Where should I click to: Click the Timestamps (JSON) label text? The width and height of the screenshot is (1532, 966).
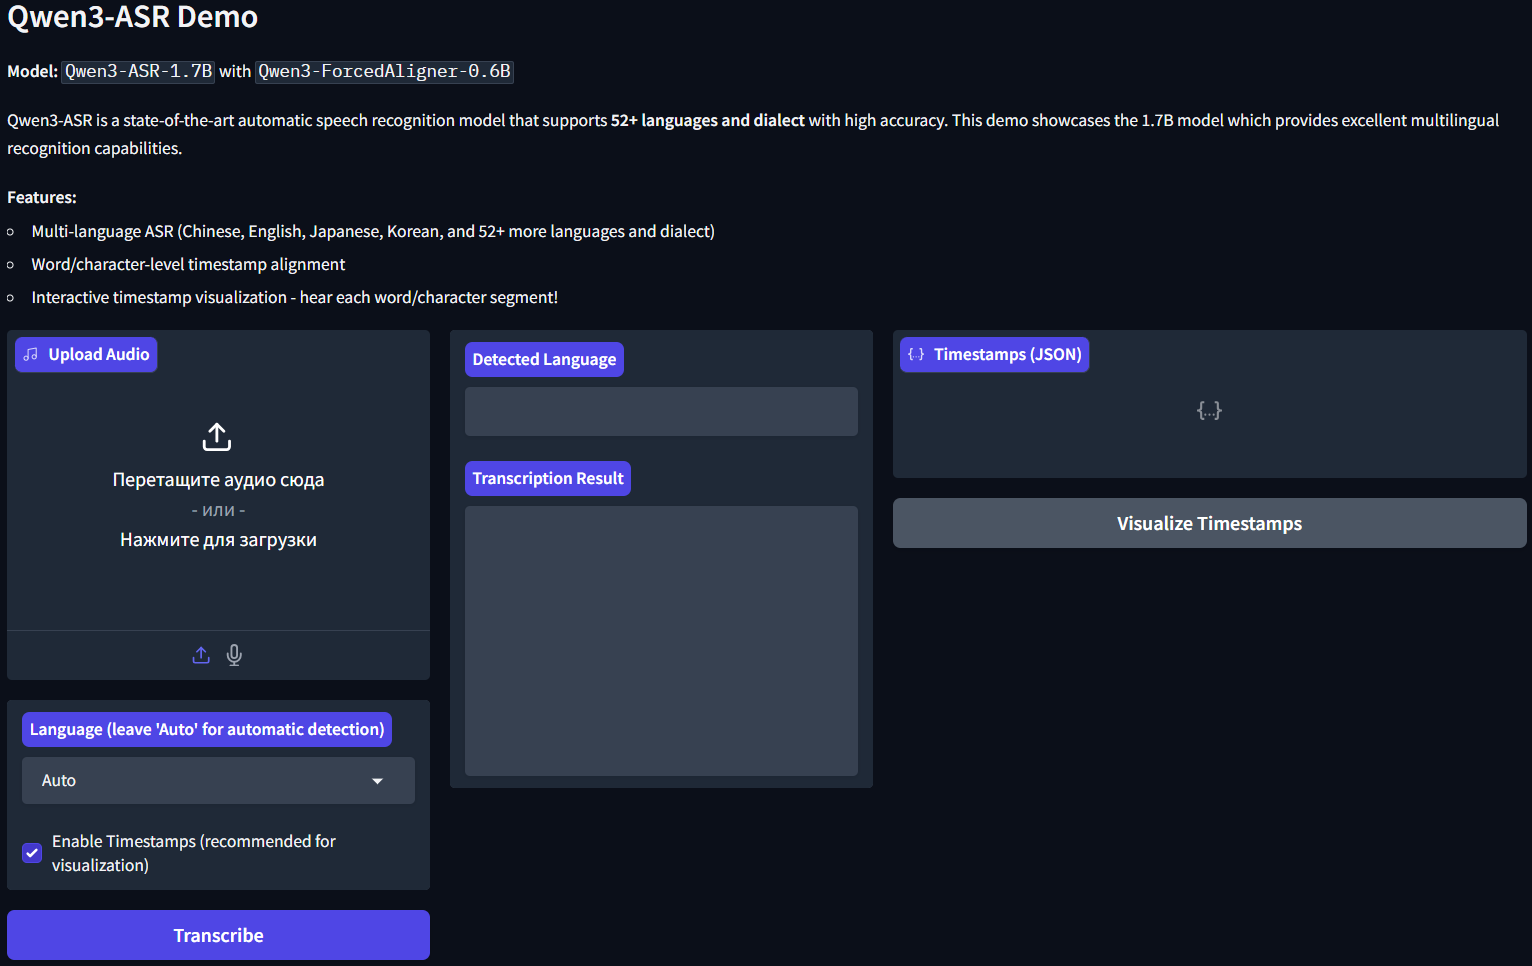1008,354
